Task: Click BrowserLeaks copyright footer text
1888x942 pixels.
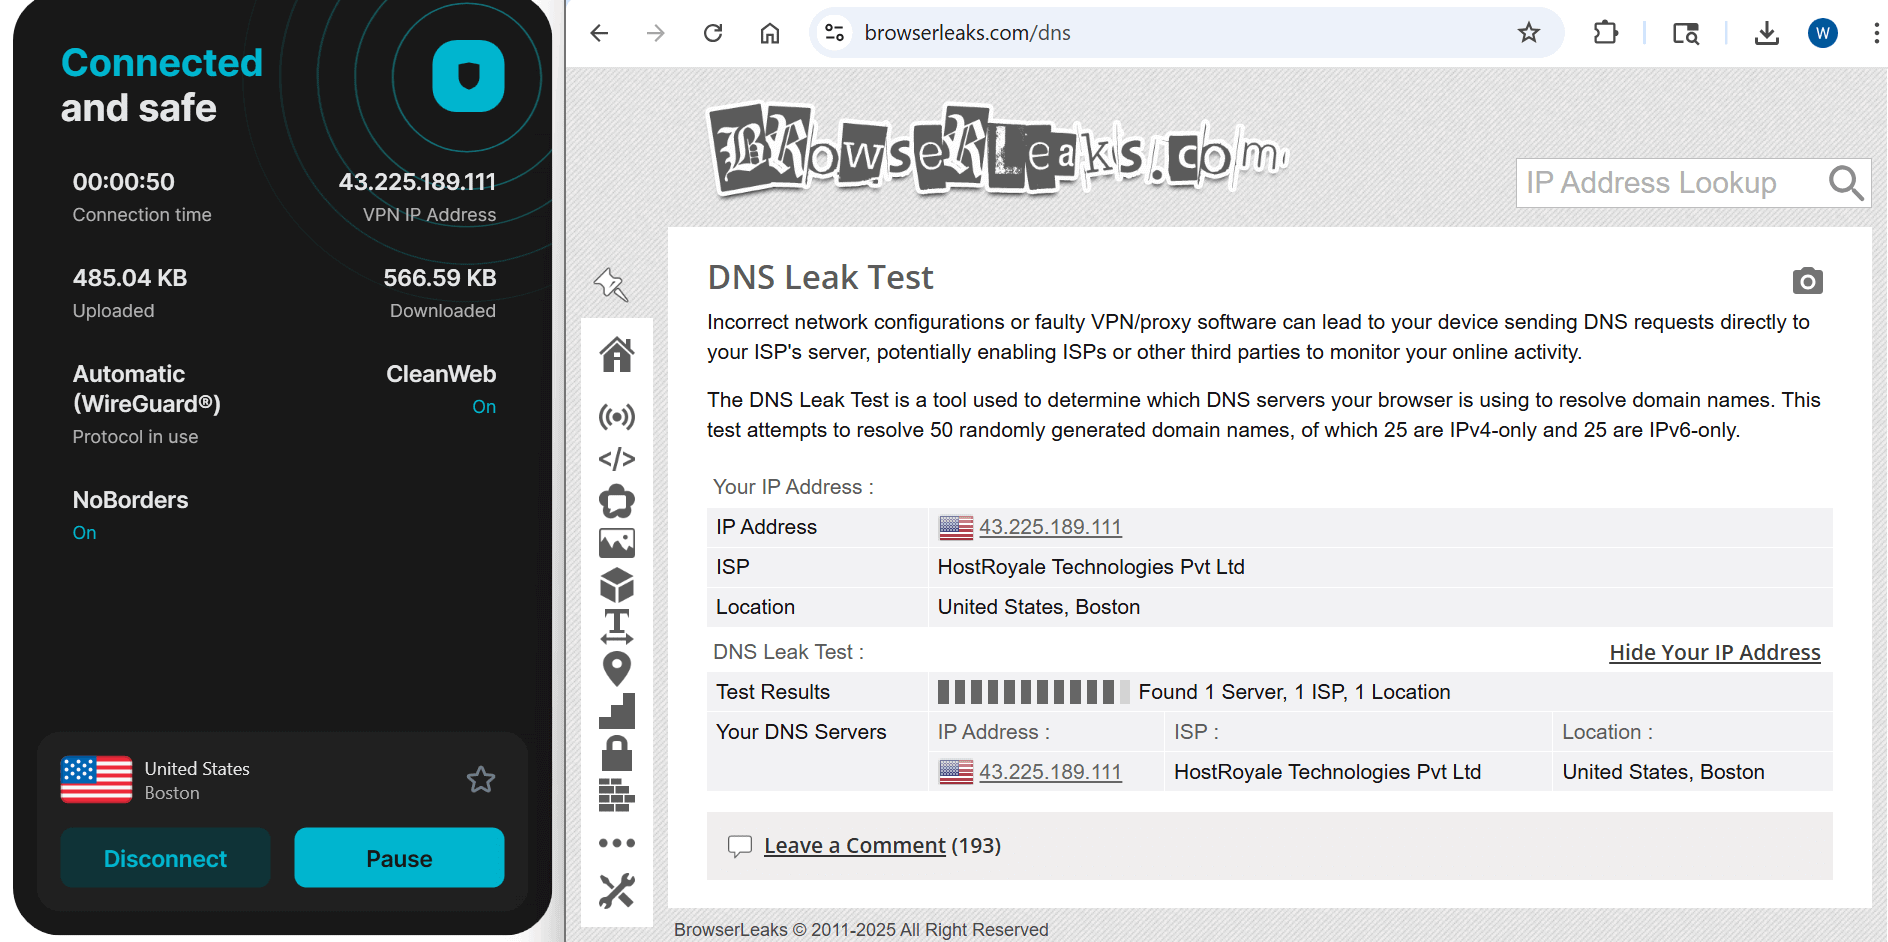Action: pos(861,930)
